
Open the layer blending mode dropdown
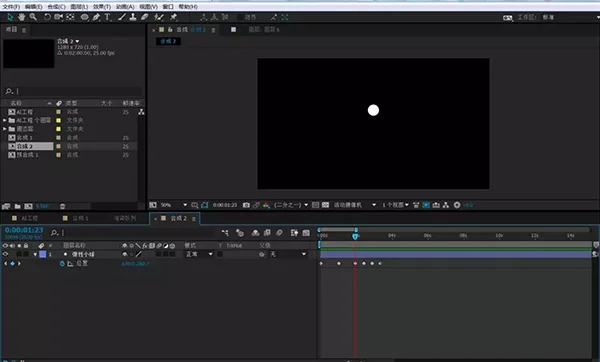pyautogui.click(x=199, y=254)
